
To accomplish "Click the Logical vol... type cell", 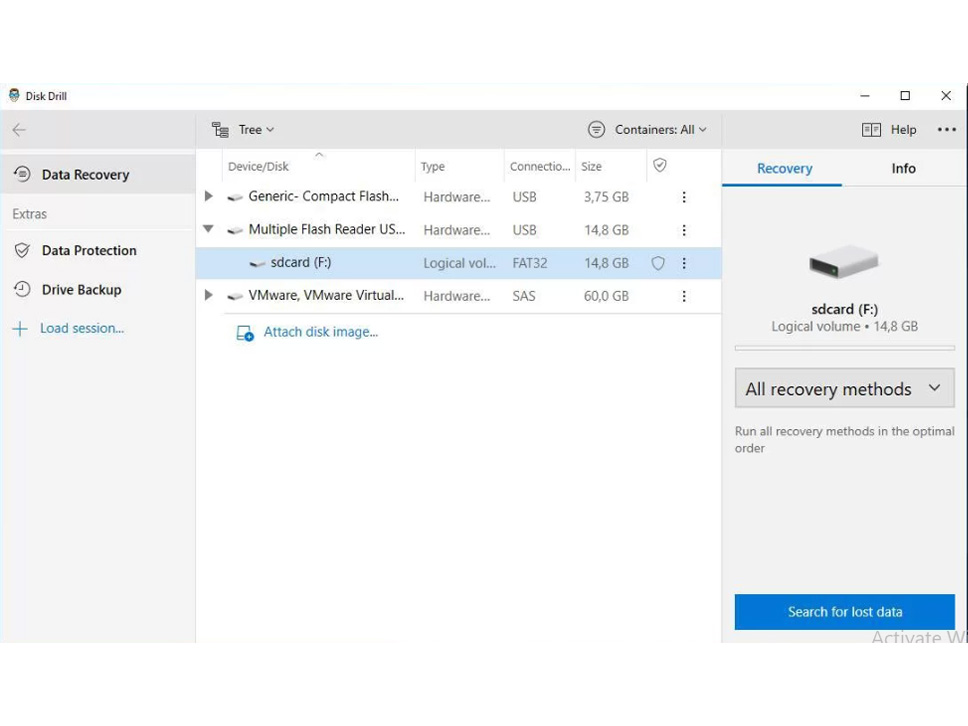I will click(x=459, y=263).
